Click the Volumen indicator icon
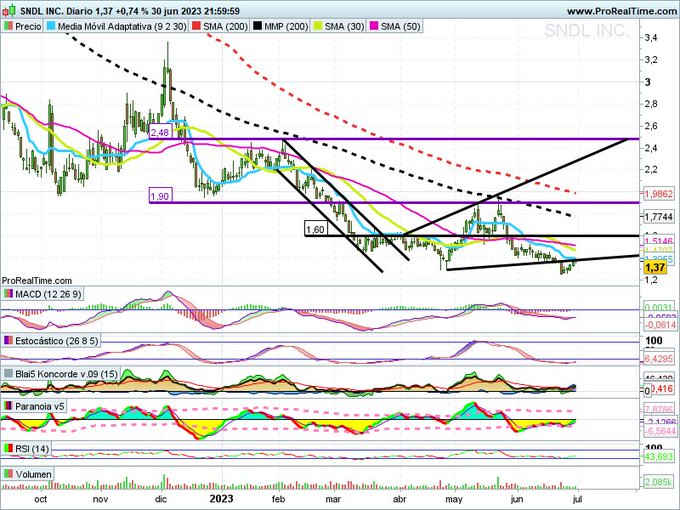Image resolution: width=680 pixels, height=510 pixels. coord(8,474)
